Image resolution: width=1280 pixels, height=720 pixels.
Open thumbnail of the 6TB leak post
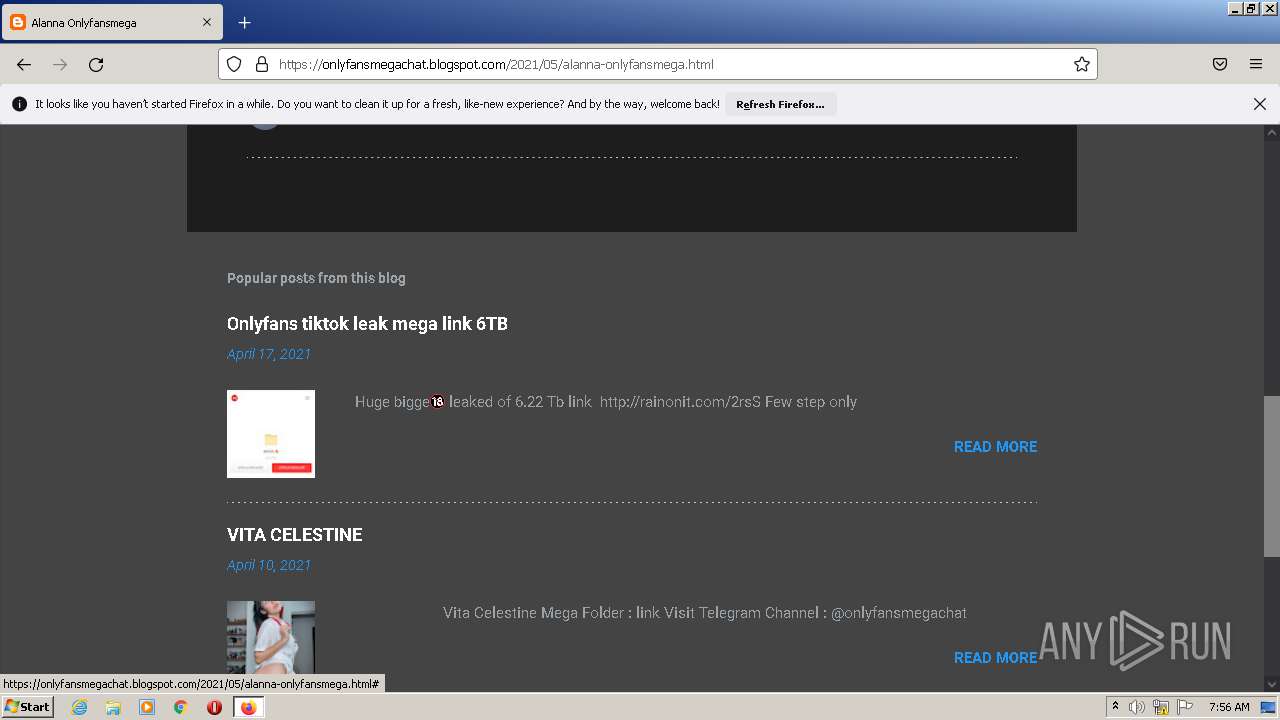coord(271,434)
